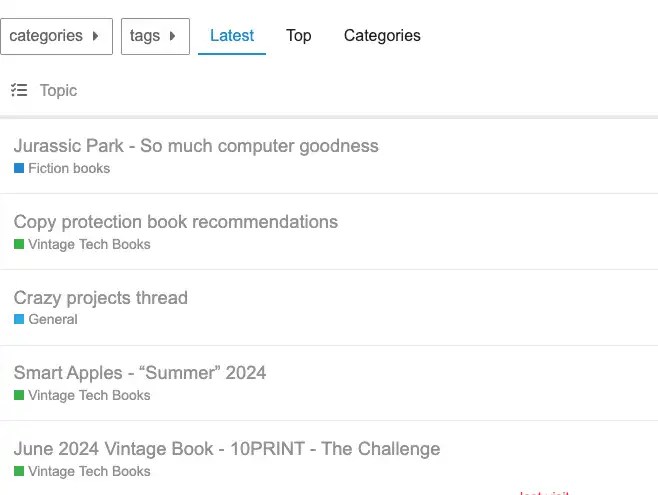Click the Fiction books category badge
The width and height of the screenshot is (658, 495).
tap(69, 168)
